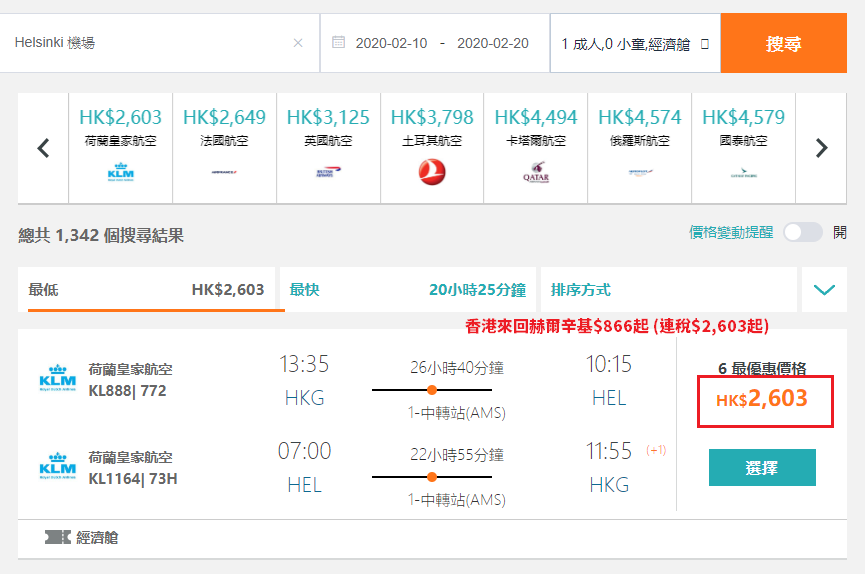Click the 選擇 select button for KLM flight
Image resolution: width=865 pixels, height=574 pixels.
click(762, 467)
